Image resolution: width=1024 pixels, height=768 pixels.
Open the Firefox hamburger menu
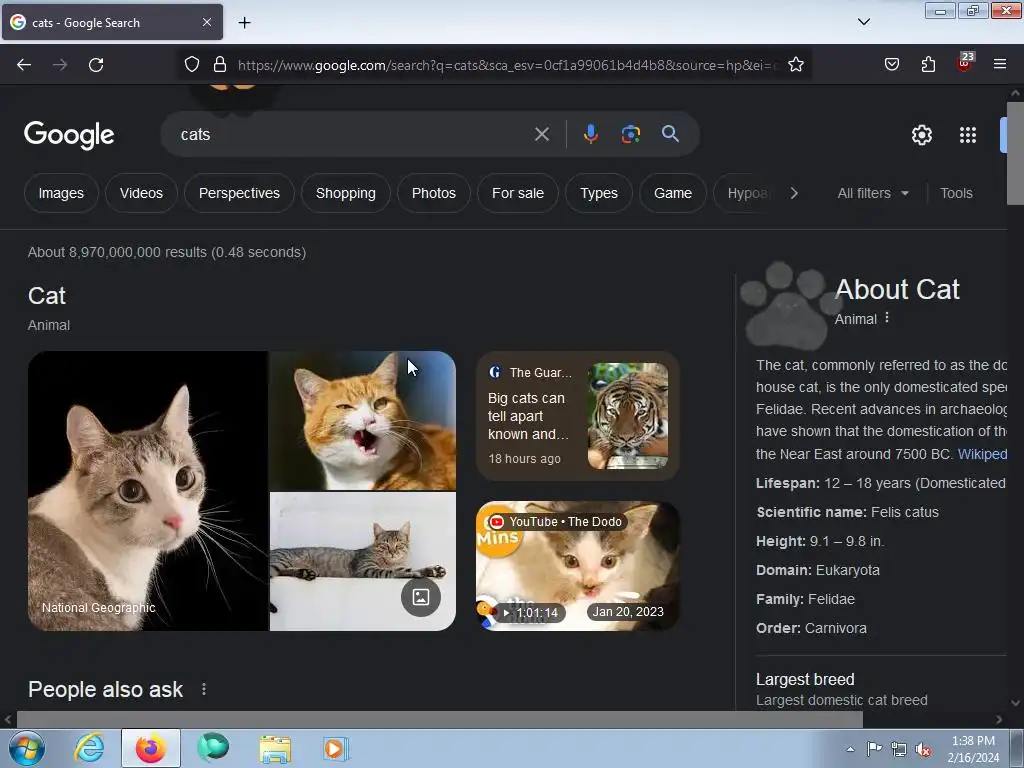click(x=999, y=64)
